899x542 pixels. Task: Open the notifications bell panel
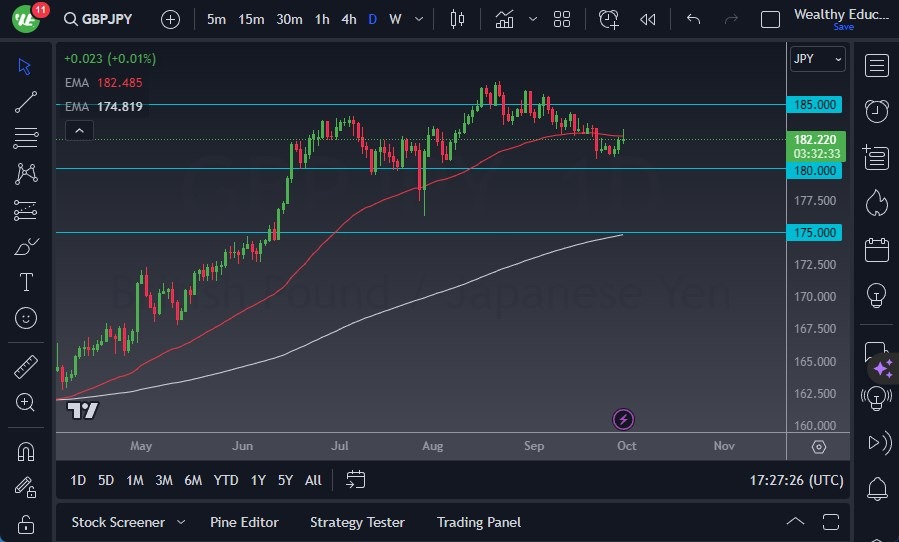(x=877, y=489)
